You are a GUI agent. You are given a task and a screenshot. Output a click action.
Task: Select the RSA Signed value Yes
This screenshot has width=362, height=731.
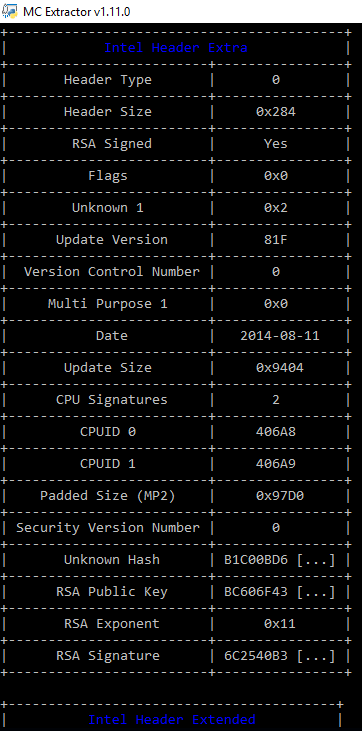pos(276,144)
